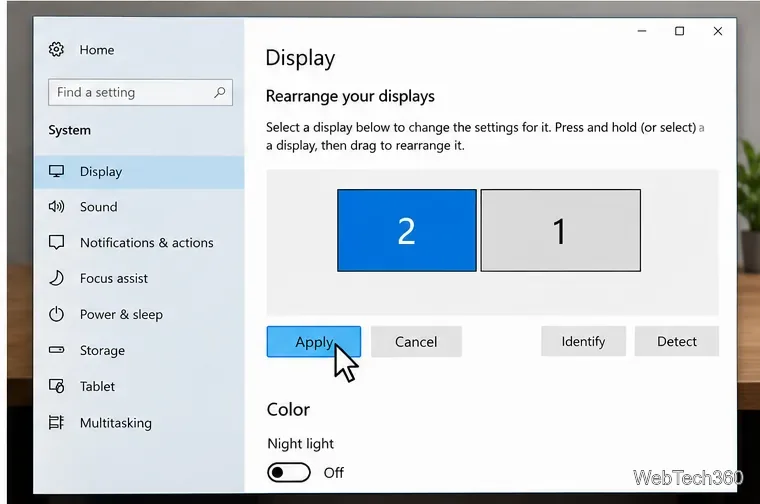Open Notifications & actions settings
Viewport: 760px width, 504px height.
point(146,242)
